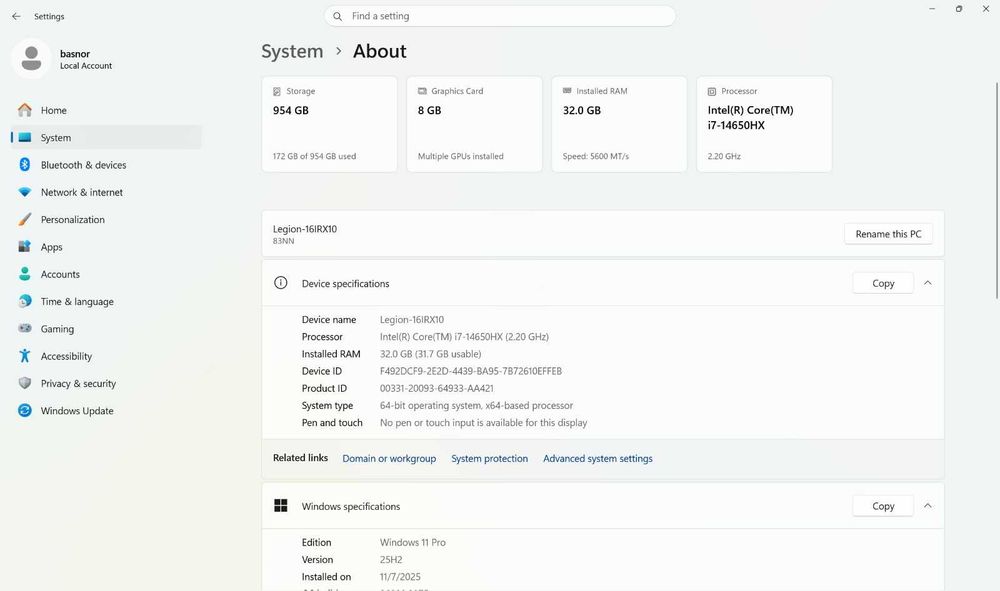1000x591 pixels.
Task: Click the Gaming controller icon
Action: 25,328
